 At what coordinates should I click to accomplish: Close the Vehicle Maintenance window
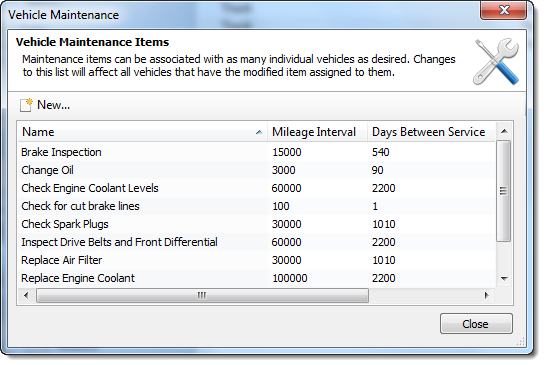tap(504, 10)
